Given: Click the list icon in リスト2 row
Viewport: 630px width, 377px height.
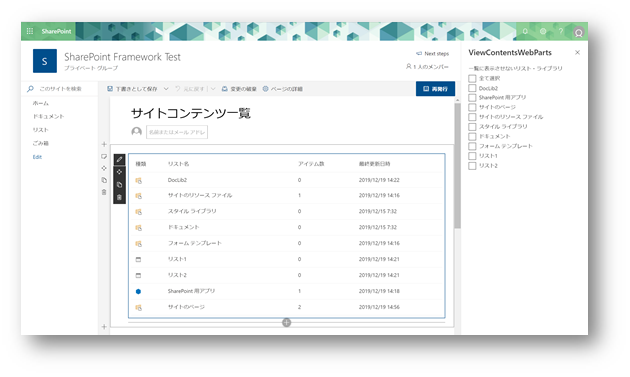Looking at the screenshot, I should pyautogui.click(x=139, y=275).
